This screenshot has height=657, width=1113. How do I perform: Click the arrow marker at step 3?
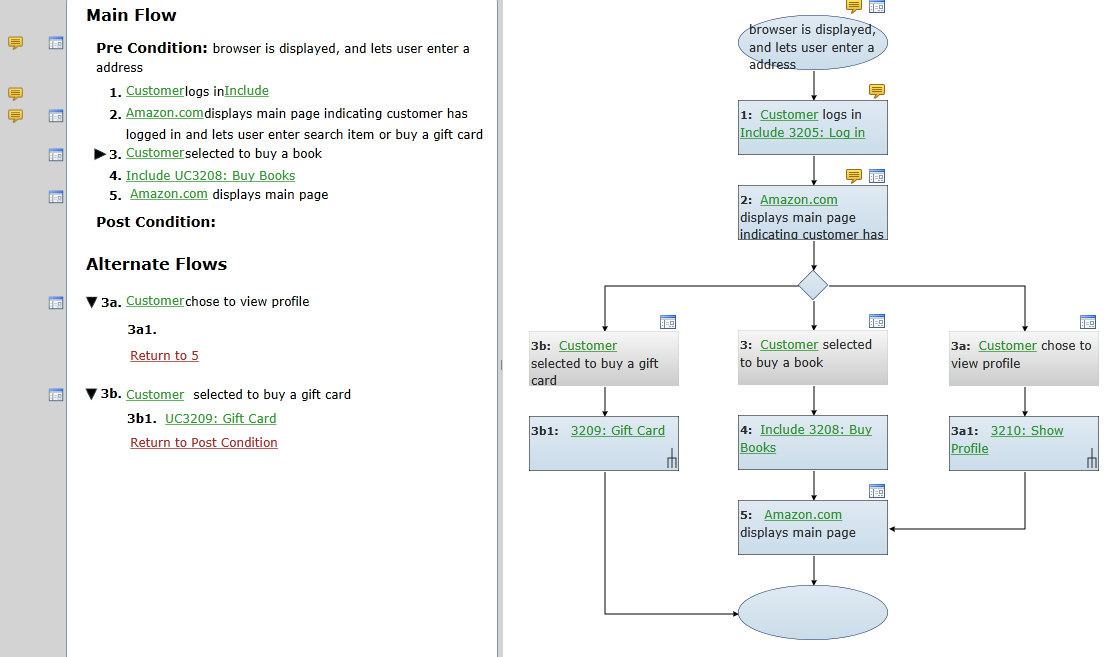tap(99, 154)
